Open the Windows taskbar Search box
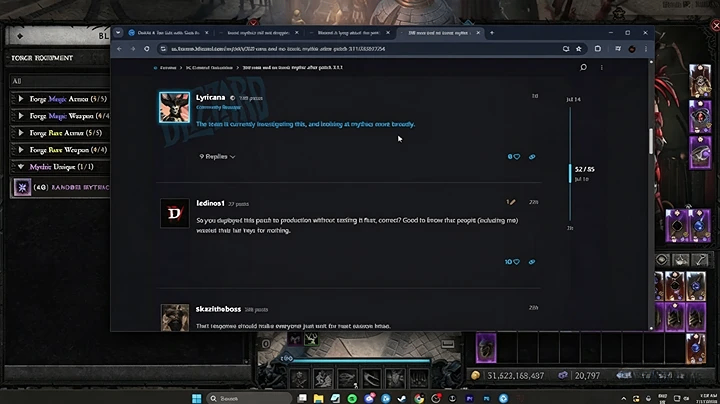 click(x=249, y=398)
